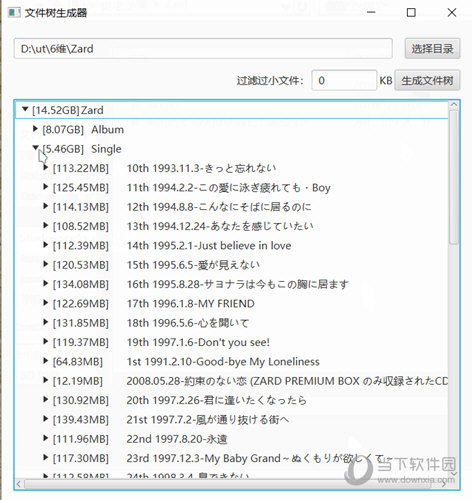
Task: Select the Album row text
Action: tap(107, 129)
